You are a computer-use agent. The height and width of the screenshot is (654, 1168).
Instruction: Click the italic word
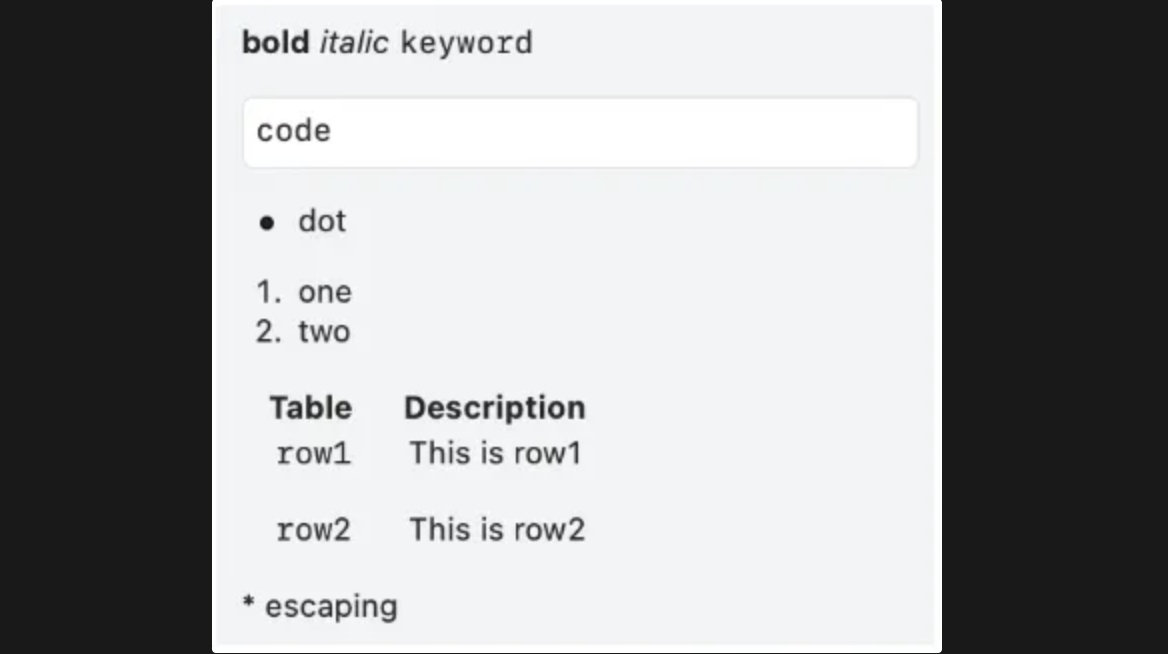(x=353, y=43)
